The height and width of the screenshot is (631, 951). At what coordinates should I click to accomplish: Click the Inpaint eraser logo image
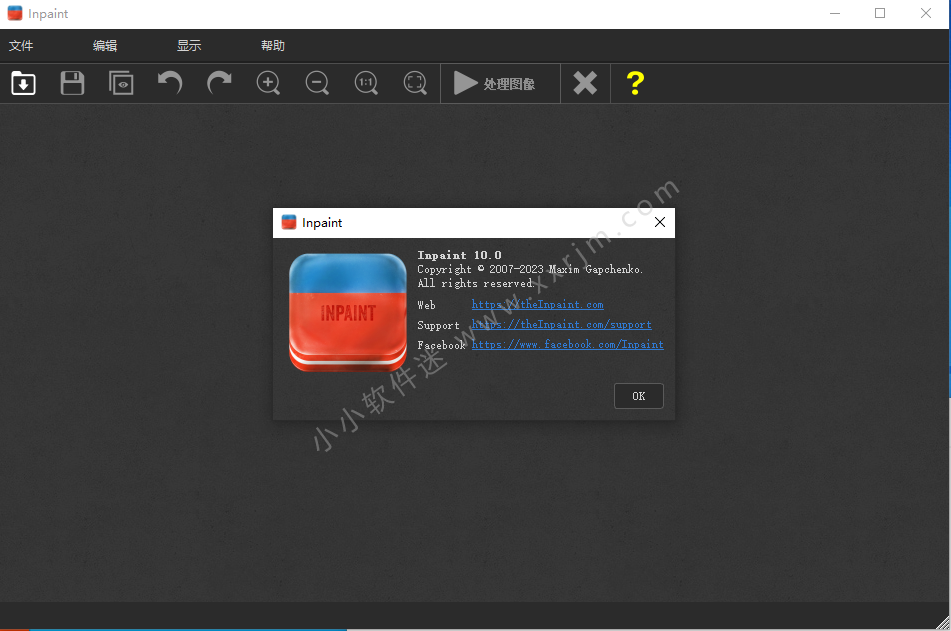click(348, 312)
